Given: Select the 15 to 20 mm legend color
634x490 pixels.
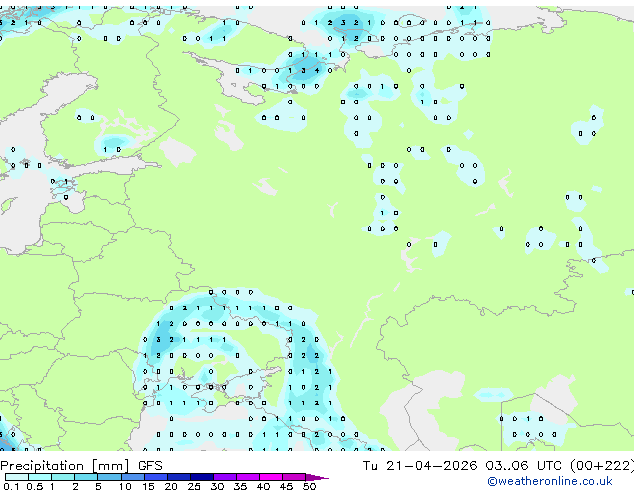Looking at the screenshot, I should click(x=156, y=477).
